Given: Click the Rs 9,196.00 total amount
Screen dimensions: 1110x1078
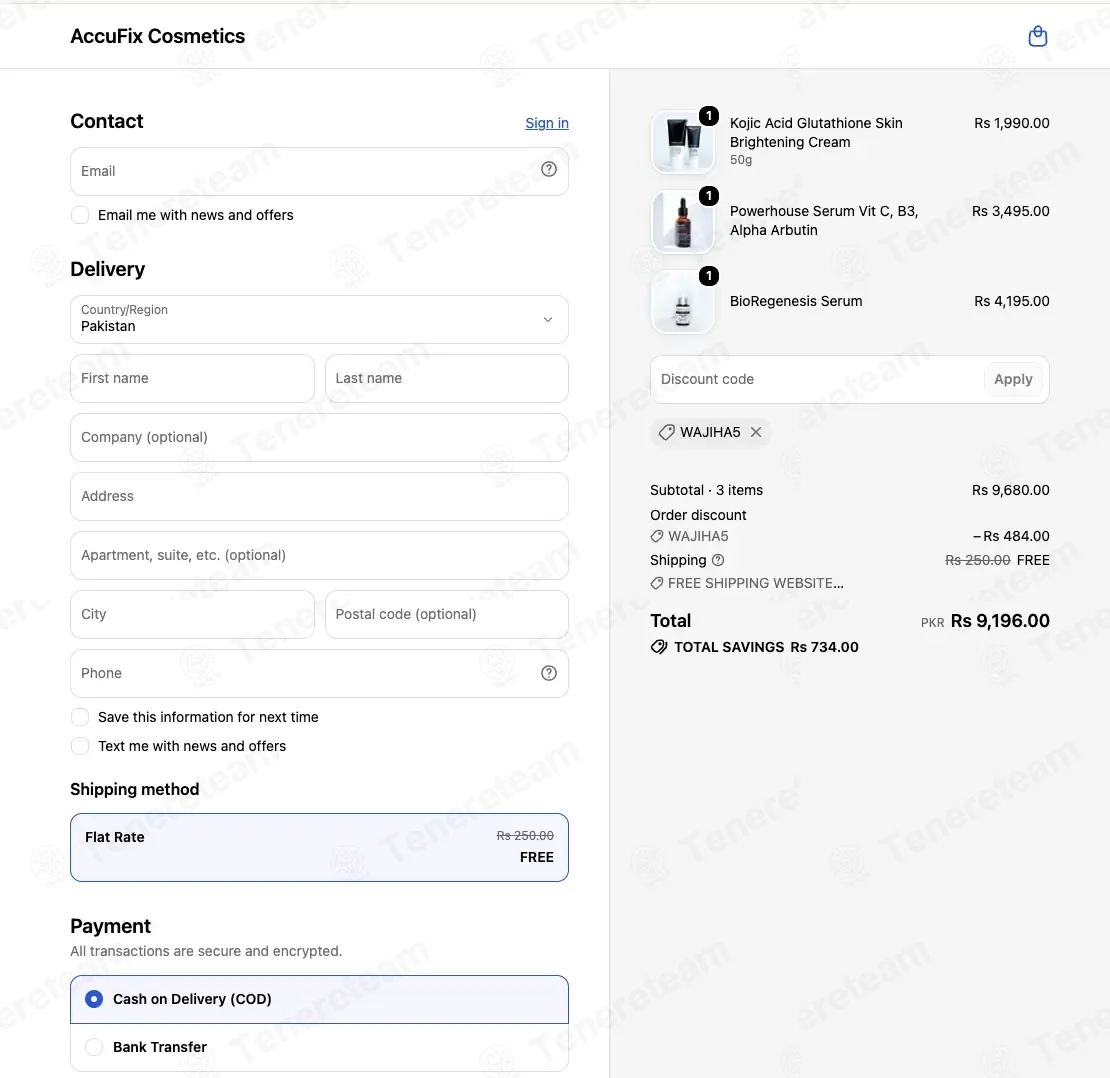Looking at the screenshot, I should coord(1000,621).
